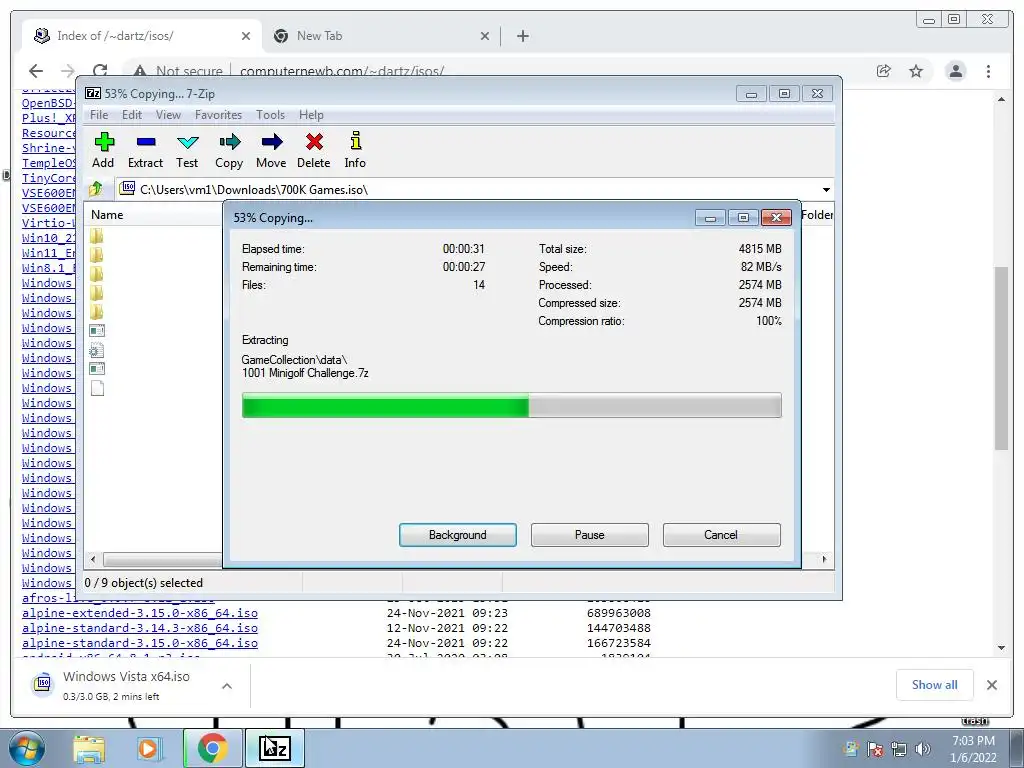The height and width of the screenshot is (768, 1024).
Task: Open alpine-standard-3.14.3-x86_64.iso link
Action: click(x=140, y=628)
